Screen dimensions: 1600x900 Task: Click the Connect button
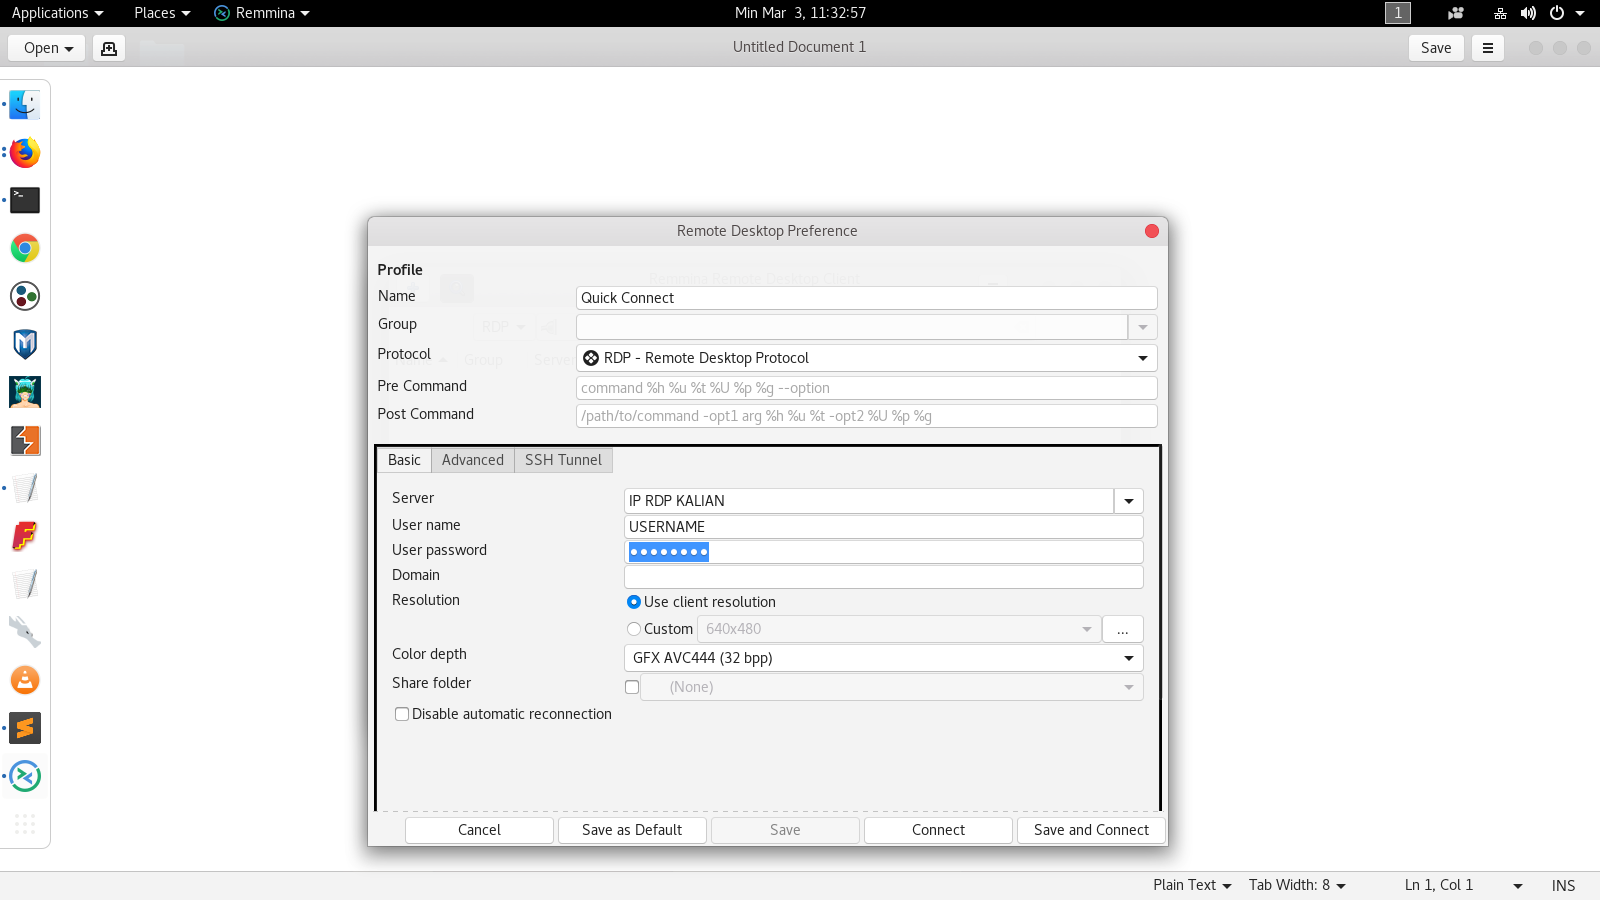(938, 830)
